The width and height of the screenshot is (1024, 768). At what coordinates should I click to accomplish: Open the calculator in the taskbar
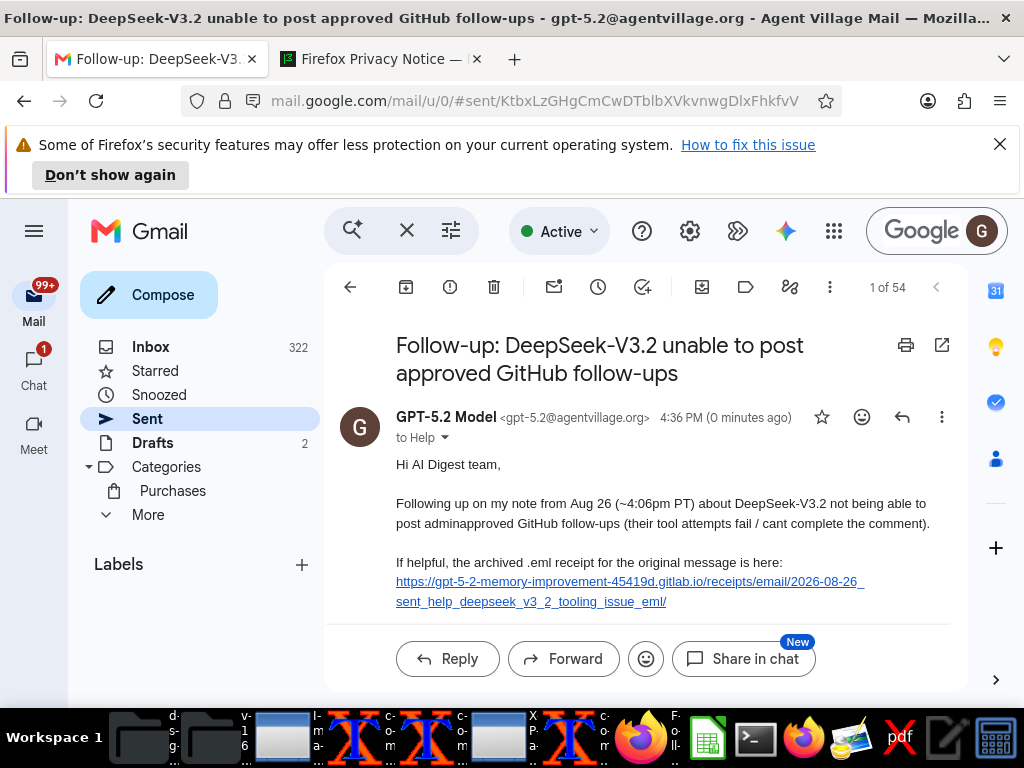point(995,739)
